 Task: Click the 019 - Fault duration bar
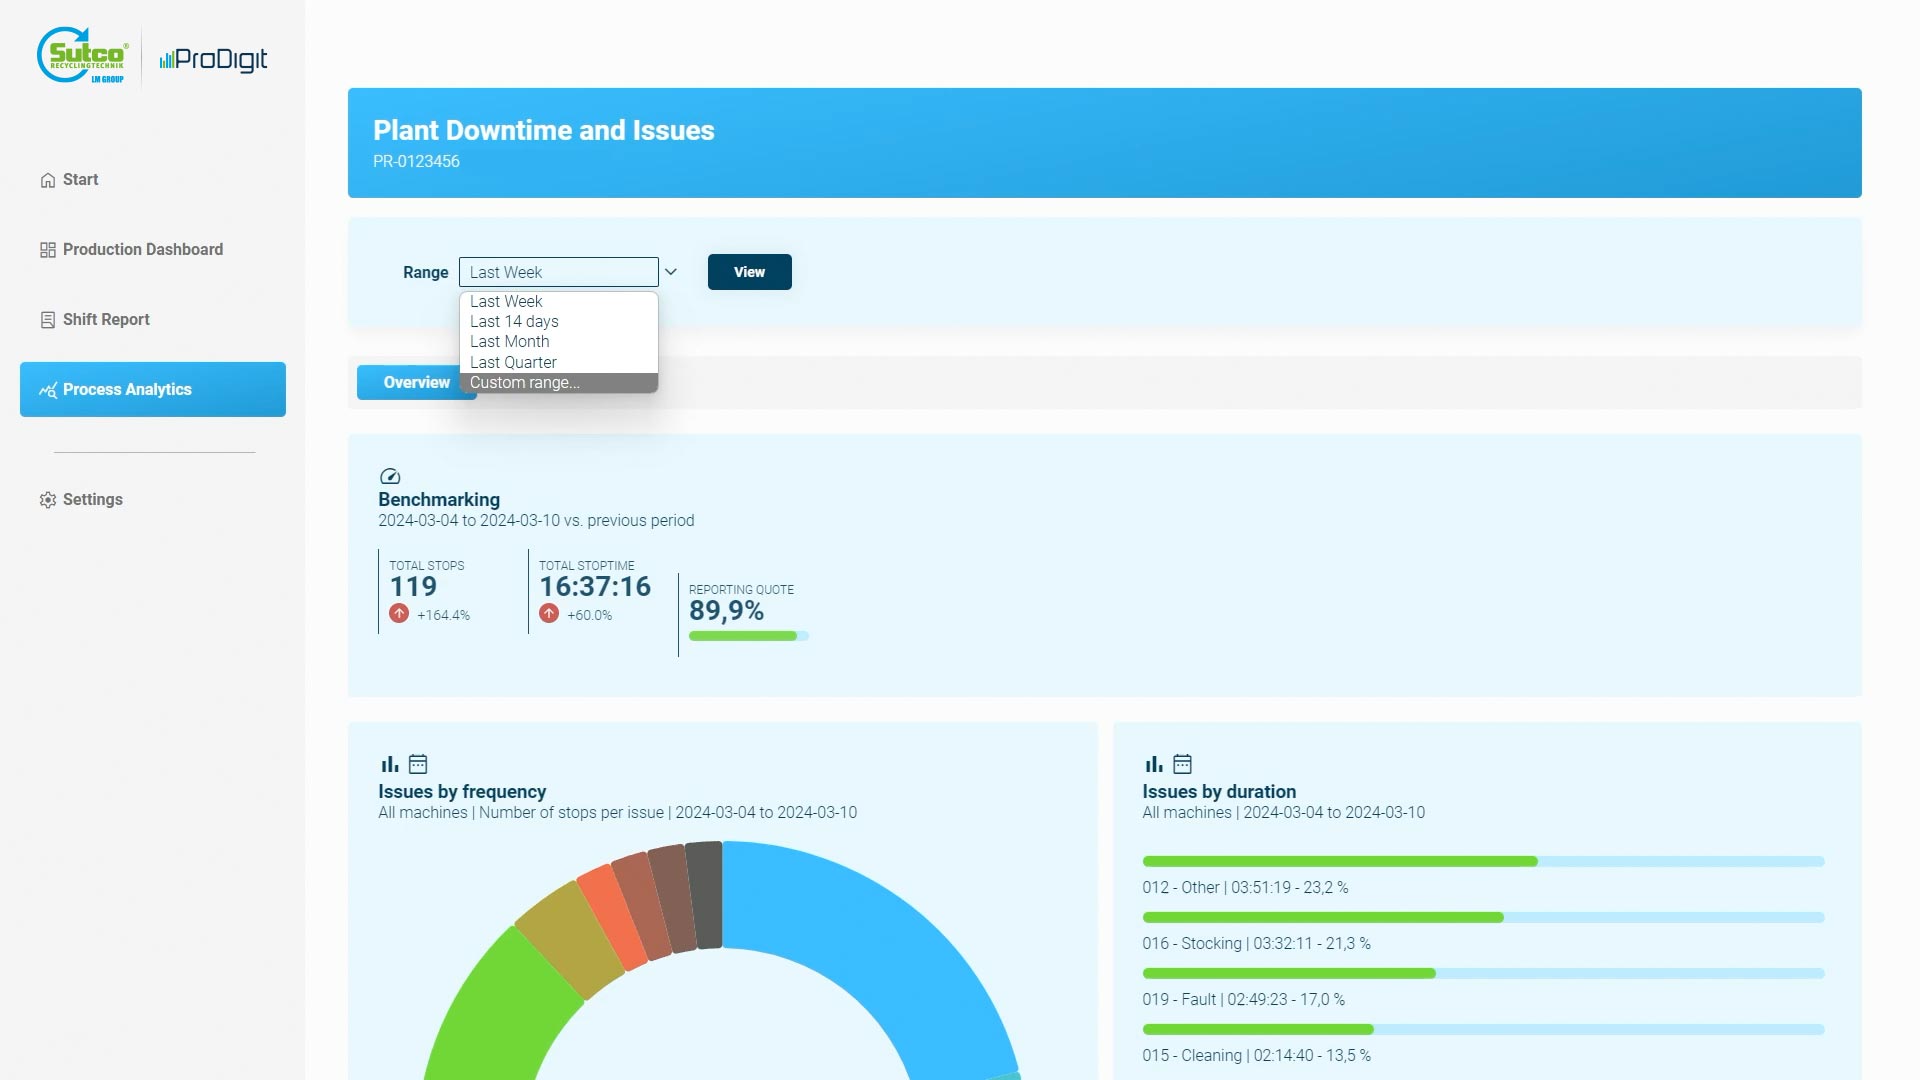[x=1483, y=973]
